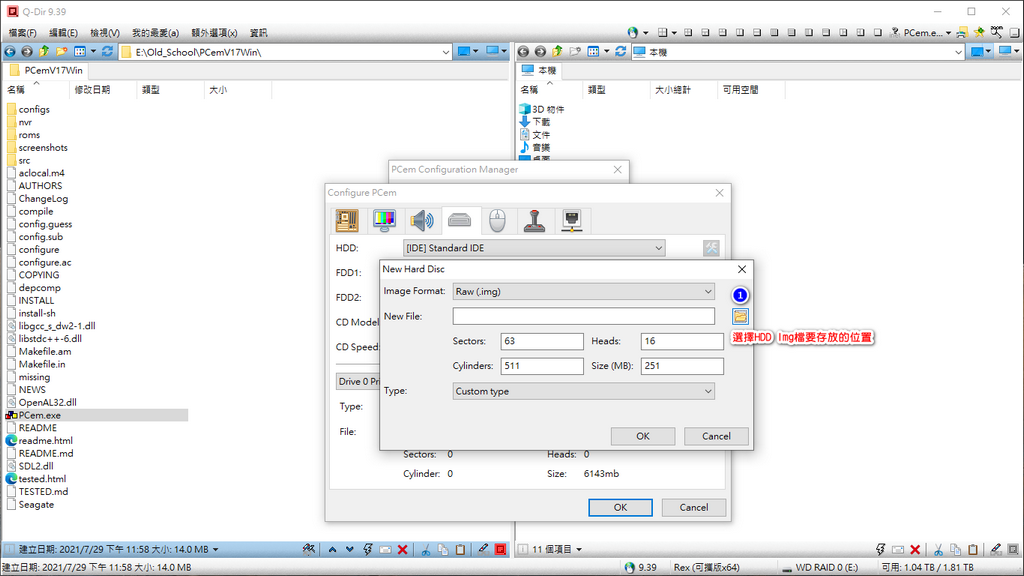Viewport: 1024px width, 576px height.
Task: Go up one folder level in left pane
Action: [x=44, y=52]
